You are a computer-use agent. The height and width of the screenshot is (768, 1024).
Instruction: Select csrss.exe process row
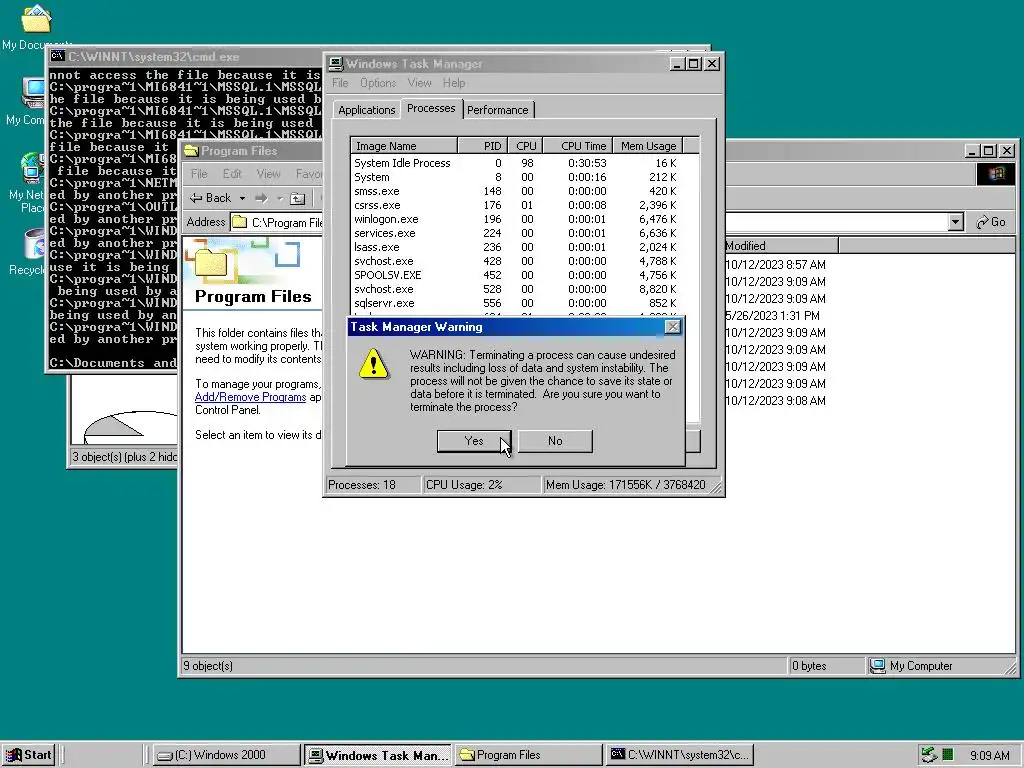tap(516, 205)
